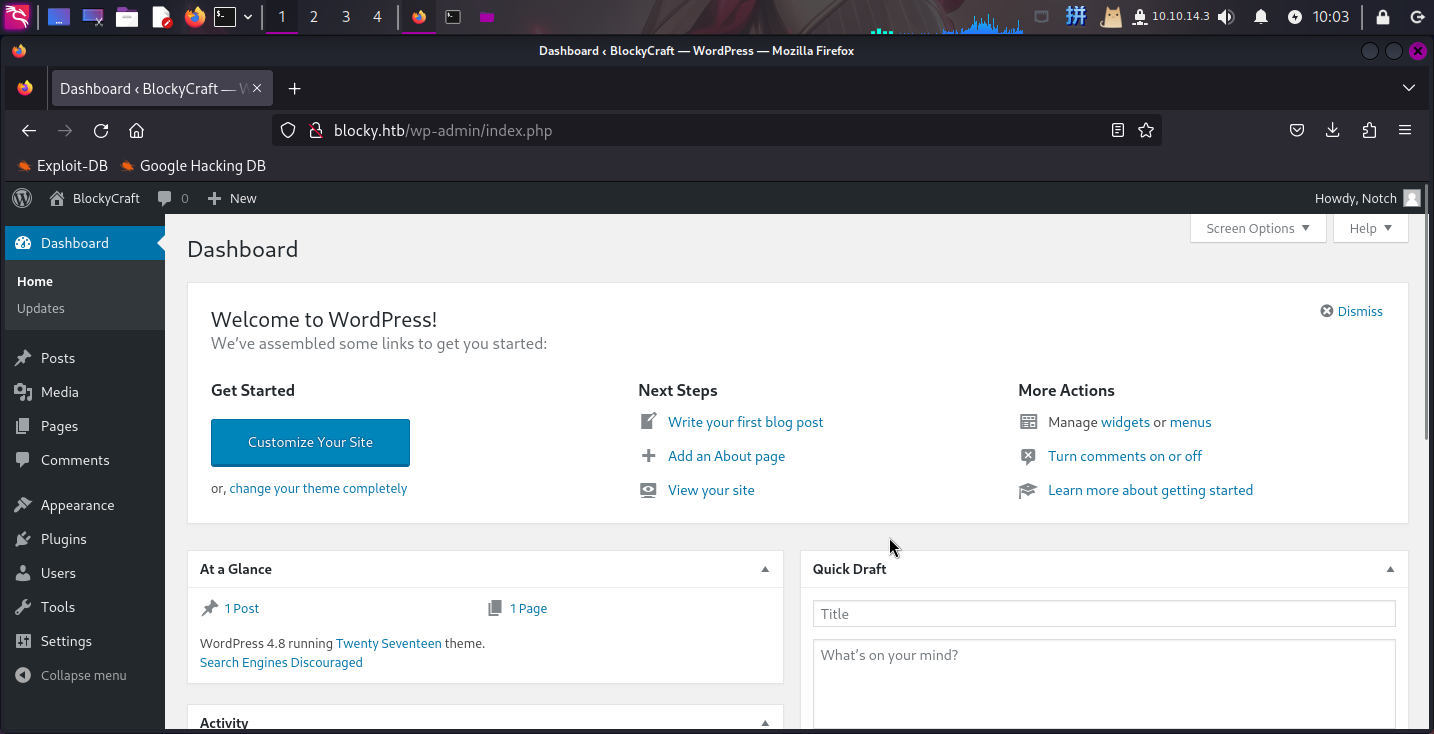Click Search Engines Discouraged link
This screenshot has height=734, width=1434.
pyautogui.click(x=281, y=662)
